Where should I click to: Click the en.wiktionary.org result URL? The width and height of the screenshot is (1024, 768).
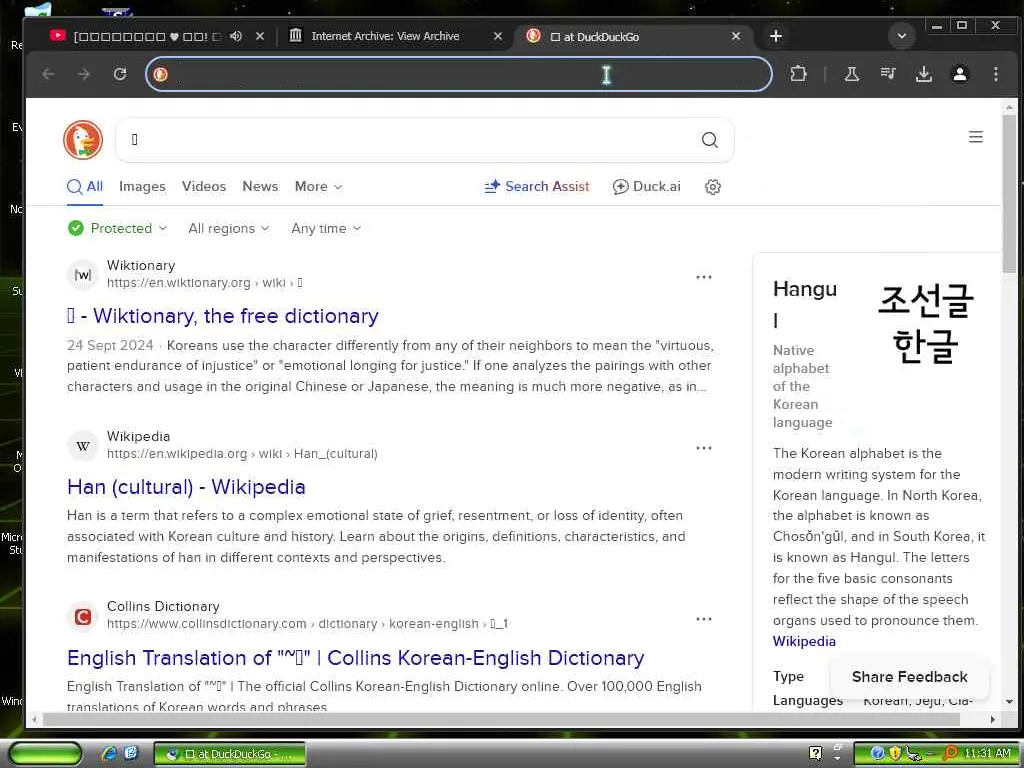[204, 283]
